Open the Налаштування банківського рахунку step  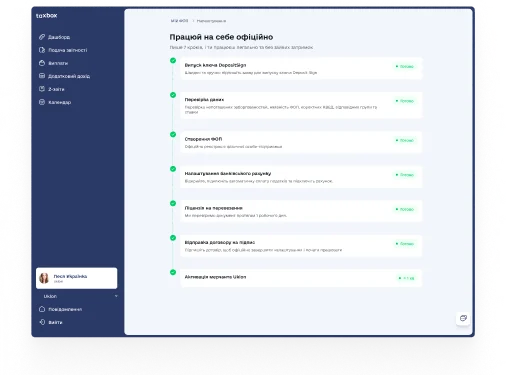pos(301,177)
